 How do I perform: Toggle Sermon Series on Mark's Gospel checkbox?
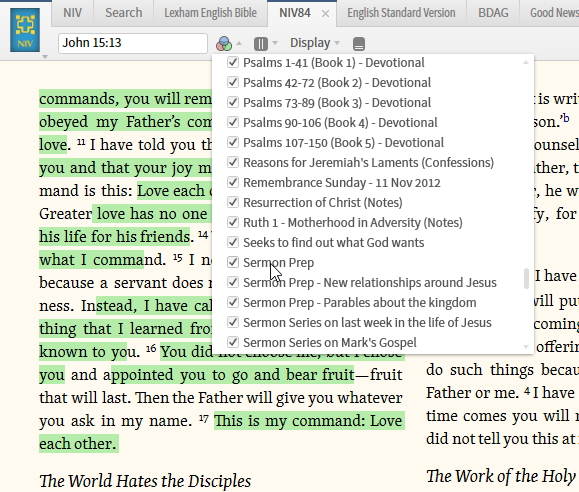pyautogui.click(x=233, y=342)
